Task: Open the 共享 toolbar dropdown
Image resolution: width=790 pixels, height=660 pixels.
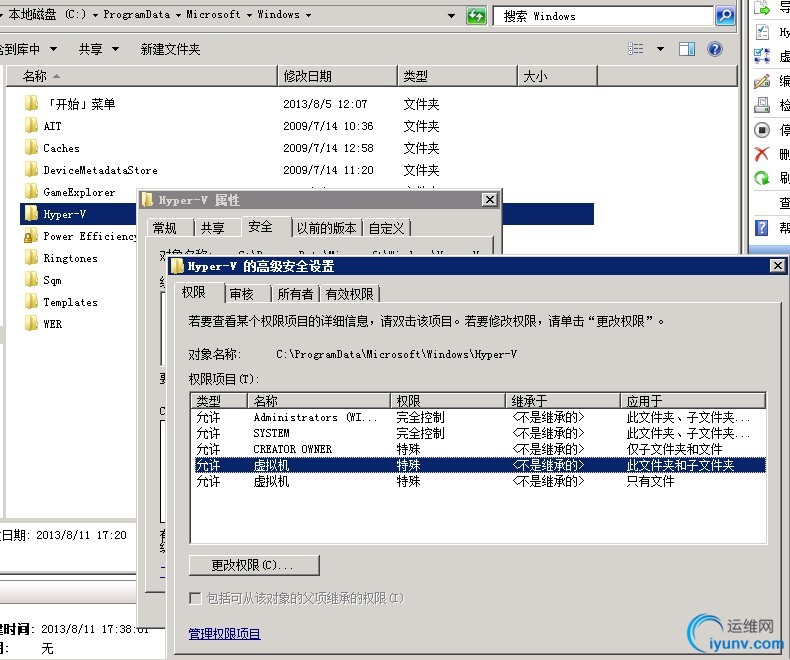Action: pyautogui.click(x=115, y=49)
